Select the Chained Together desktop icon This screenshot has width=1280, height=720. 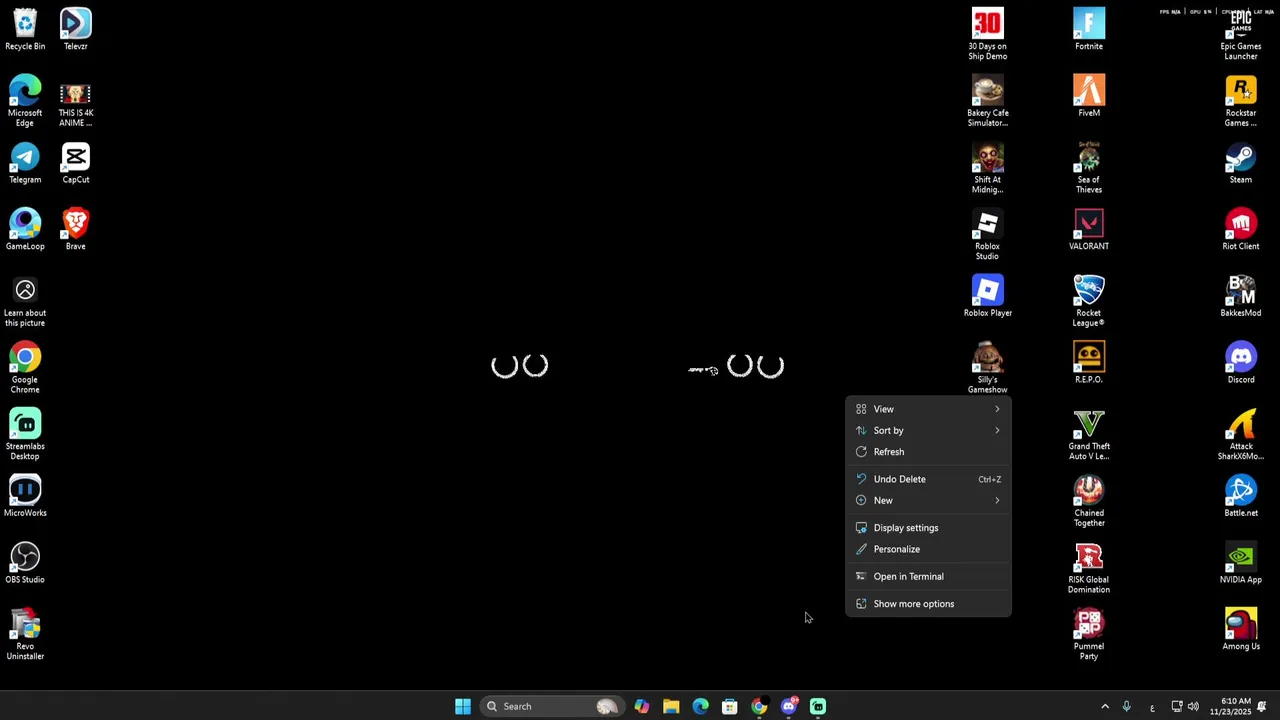pyautogui.click(x=1089, y=501)
